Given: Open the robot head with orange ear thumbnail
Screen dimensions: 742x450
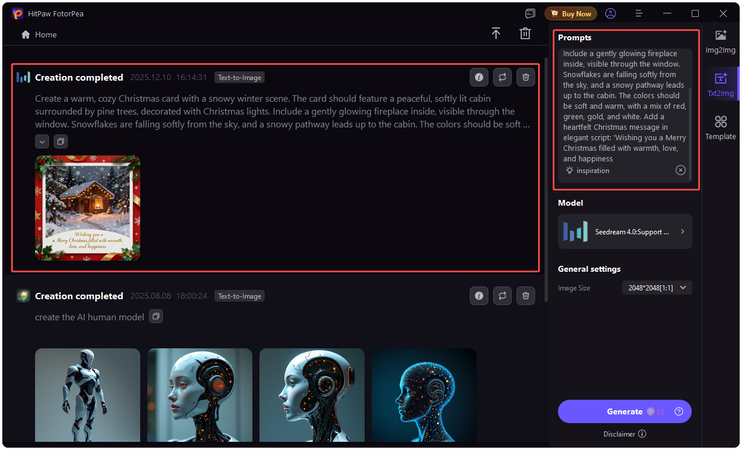Looking at the screenshot, I should 200,395.
